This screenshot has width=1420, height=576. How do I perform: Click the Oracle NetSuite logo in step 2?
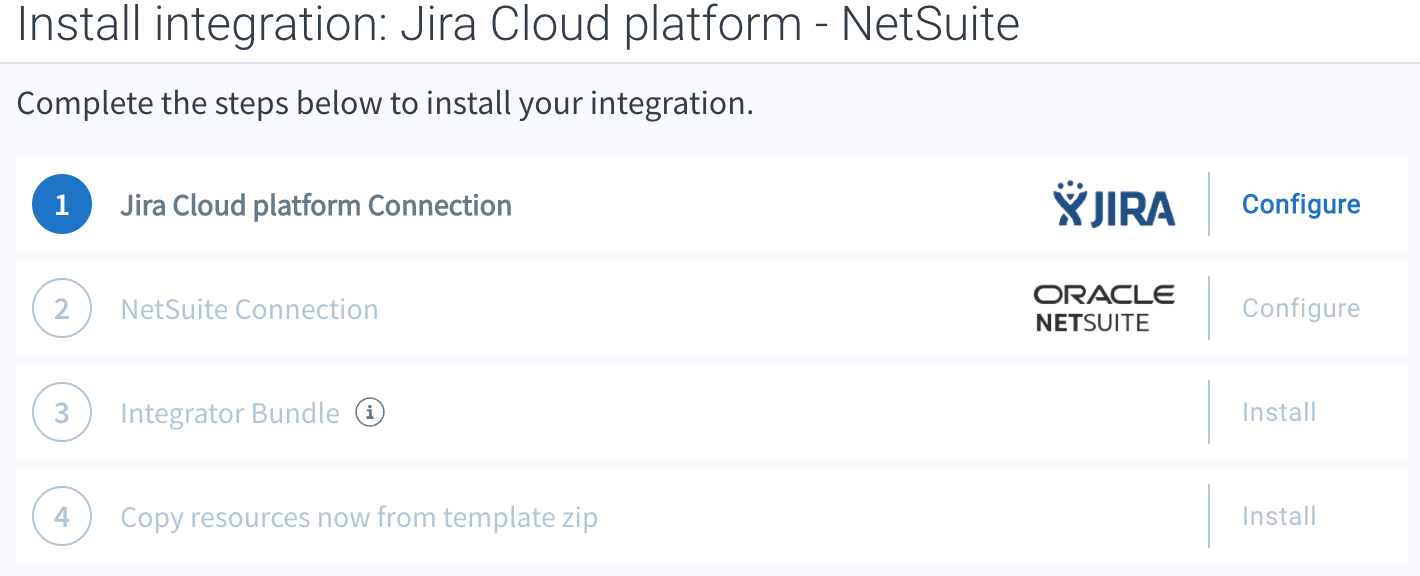1104,308
